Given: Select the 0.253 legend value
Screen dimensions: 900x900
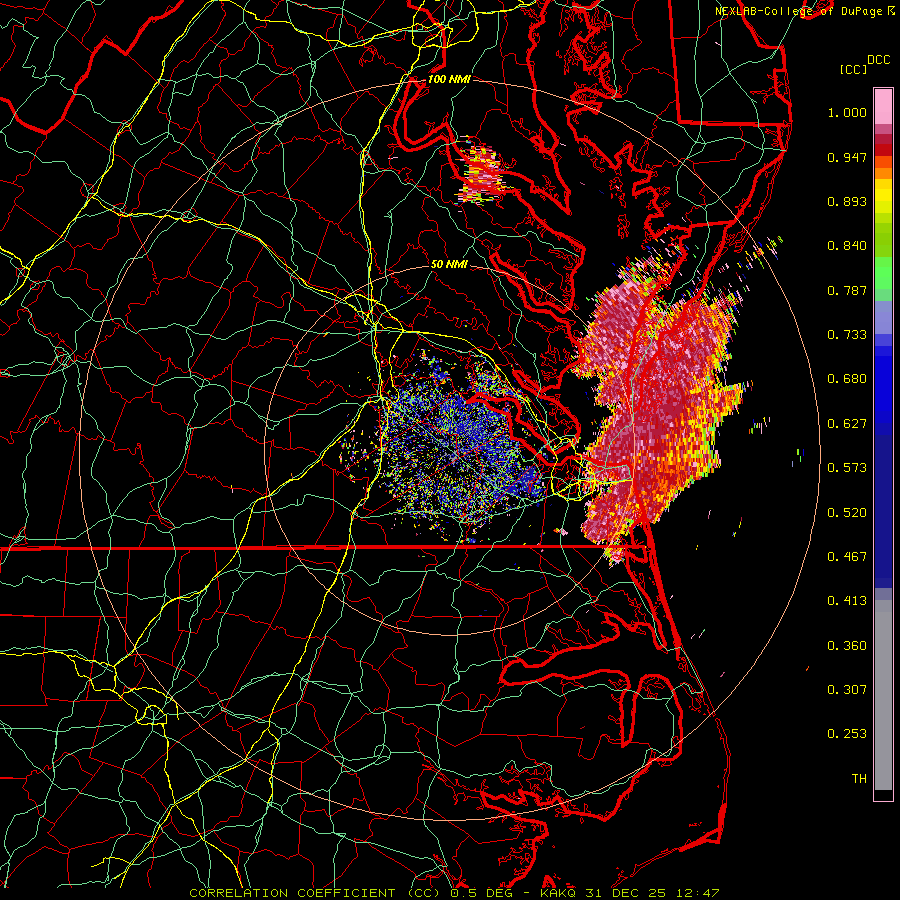Looking at the screenshot, I should (847, 734).
